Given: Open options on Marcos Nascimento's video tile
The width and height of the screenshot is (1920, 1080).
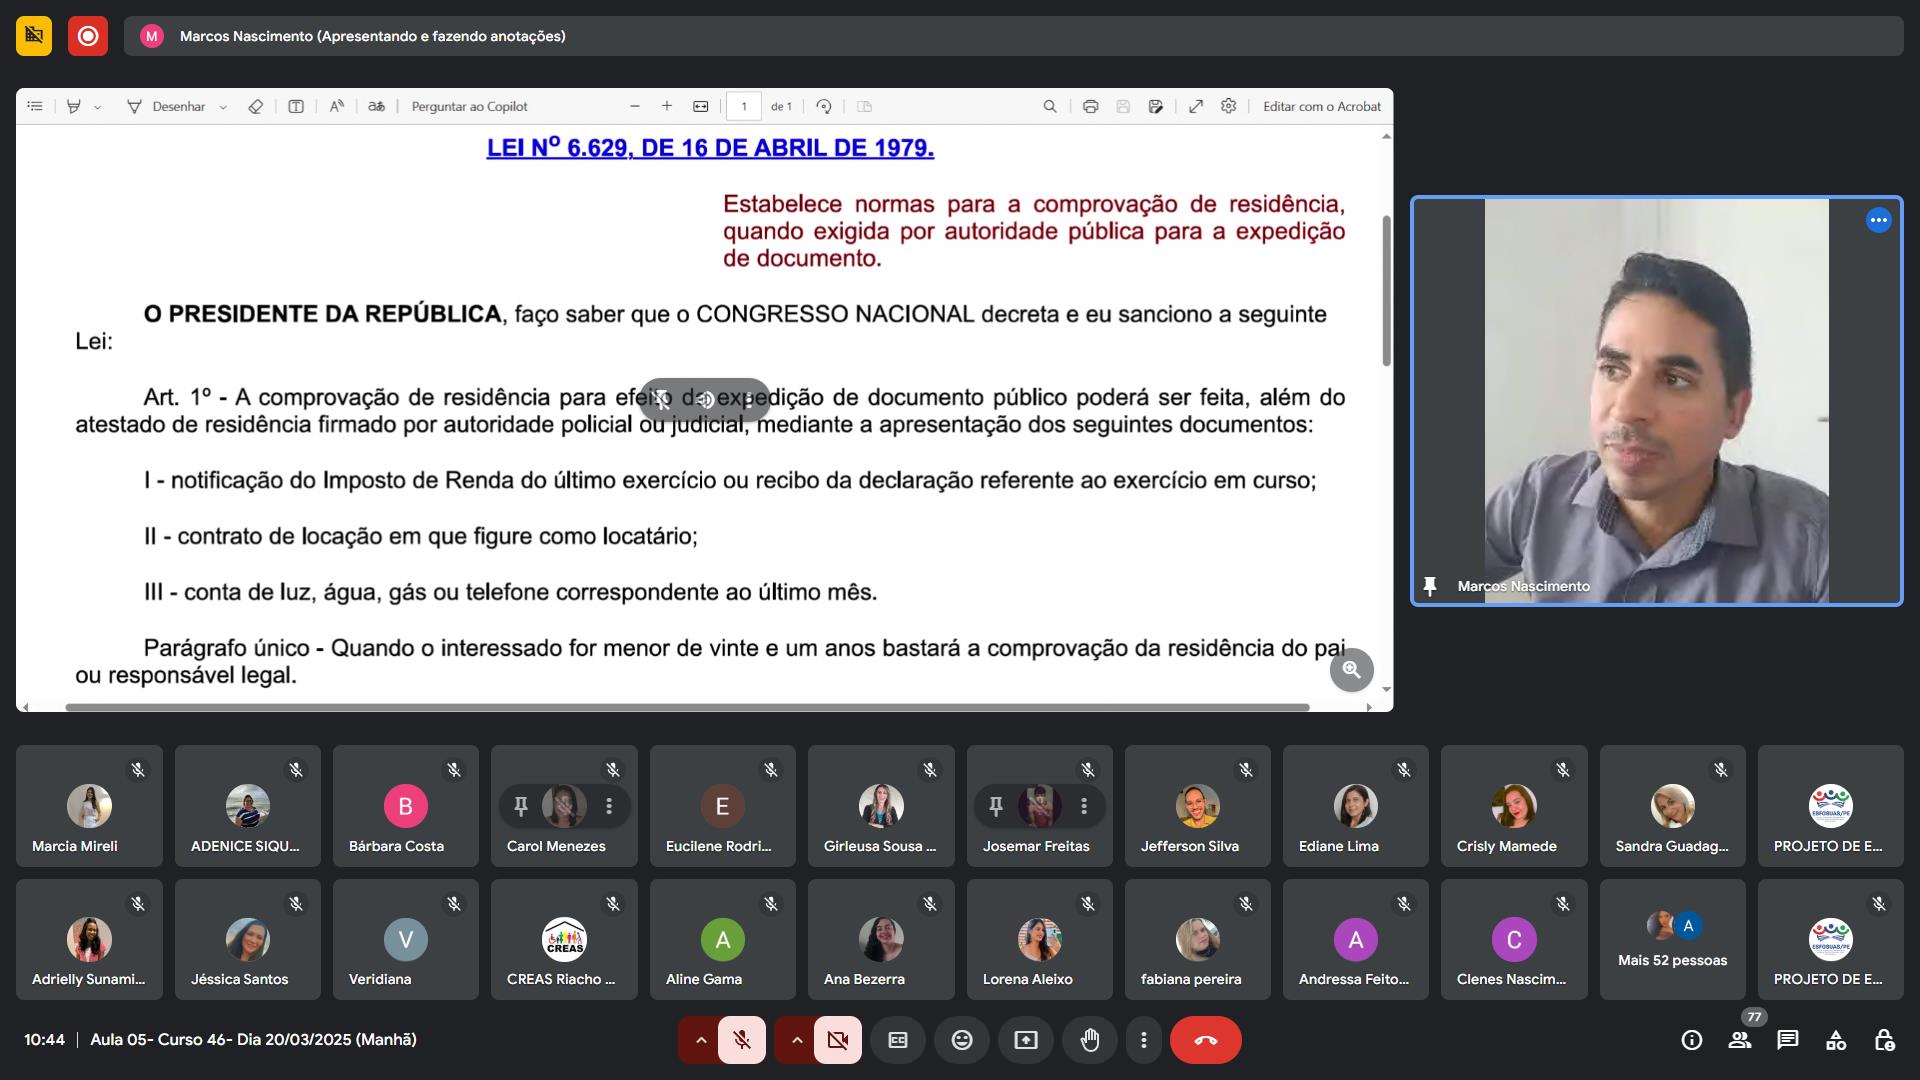Looking at the screenshot, I should point(1878,220).
